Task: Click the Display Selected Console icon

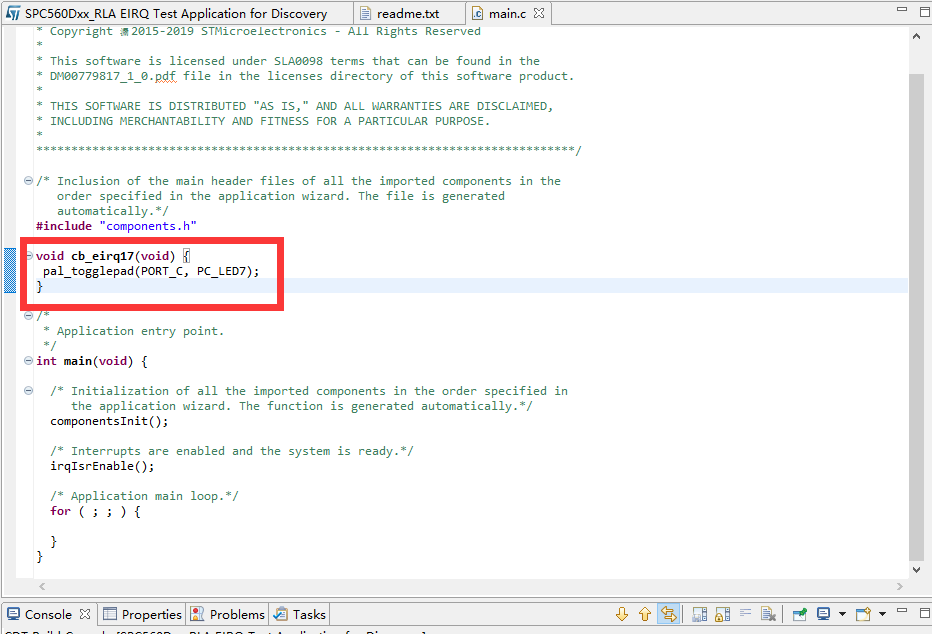Action: (x=823, y=613)
